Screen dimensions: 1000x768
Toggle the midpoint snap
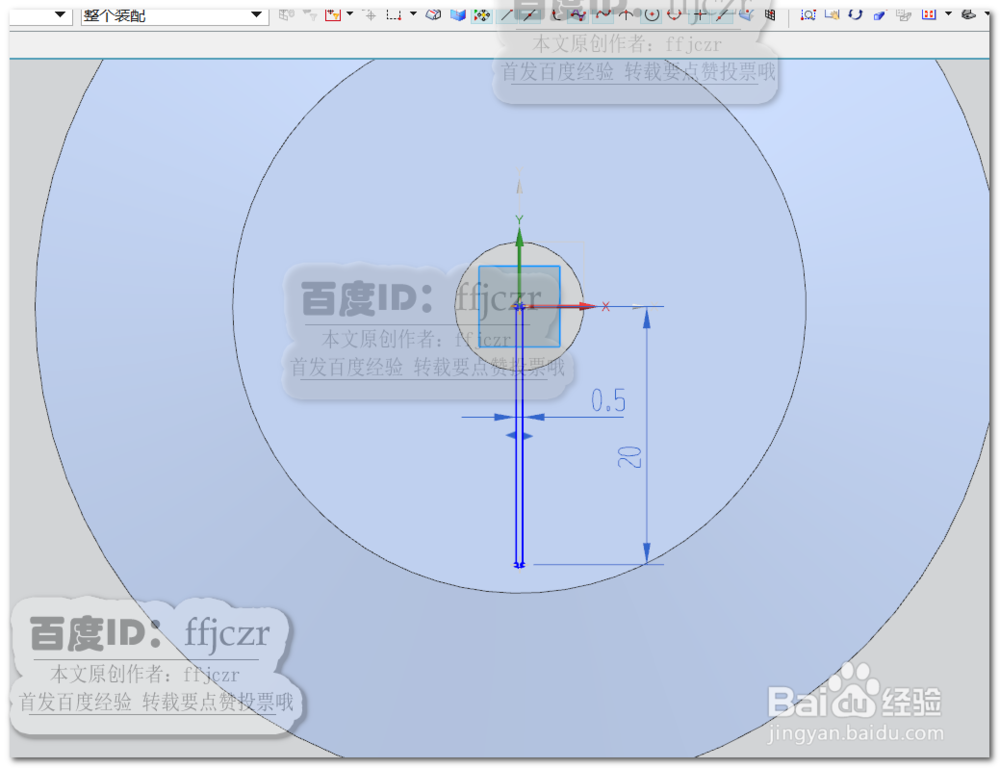pyautogui.click(x=529, y=14)
